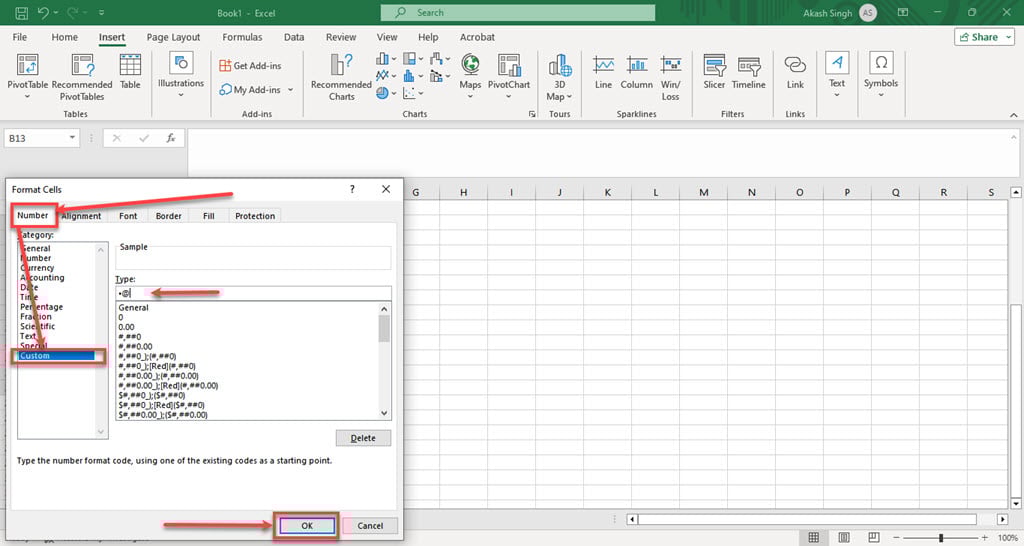The image size is (1024, 546).
Task: Switch to the Home tab
Action: tap(65, 37)
